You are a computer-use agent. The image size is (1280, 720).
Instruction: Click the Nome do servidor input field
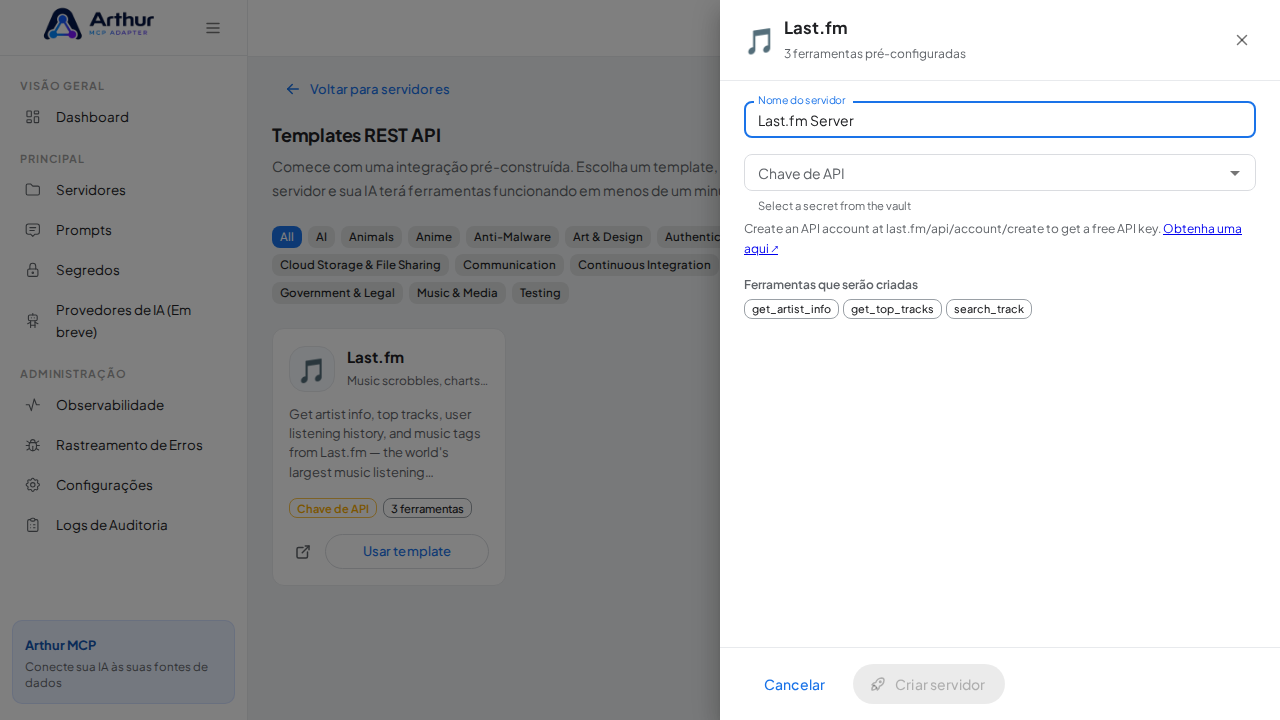tap(1000, 120)
